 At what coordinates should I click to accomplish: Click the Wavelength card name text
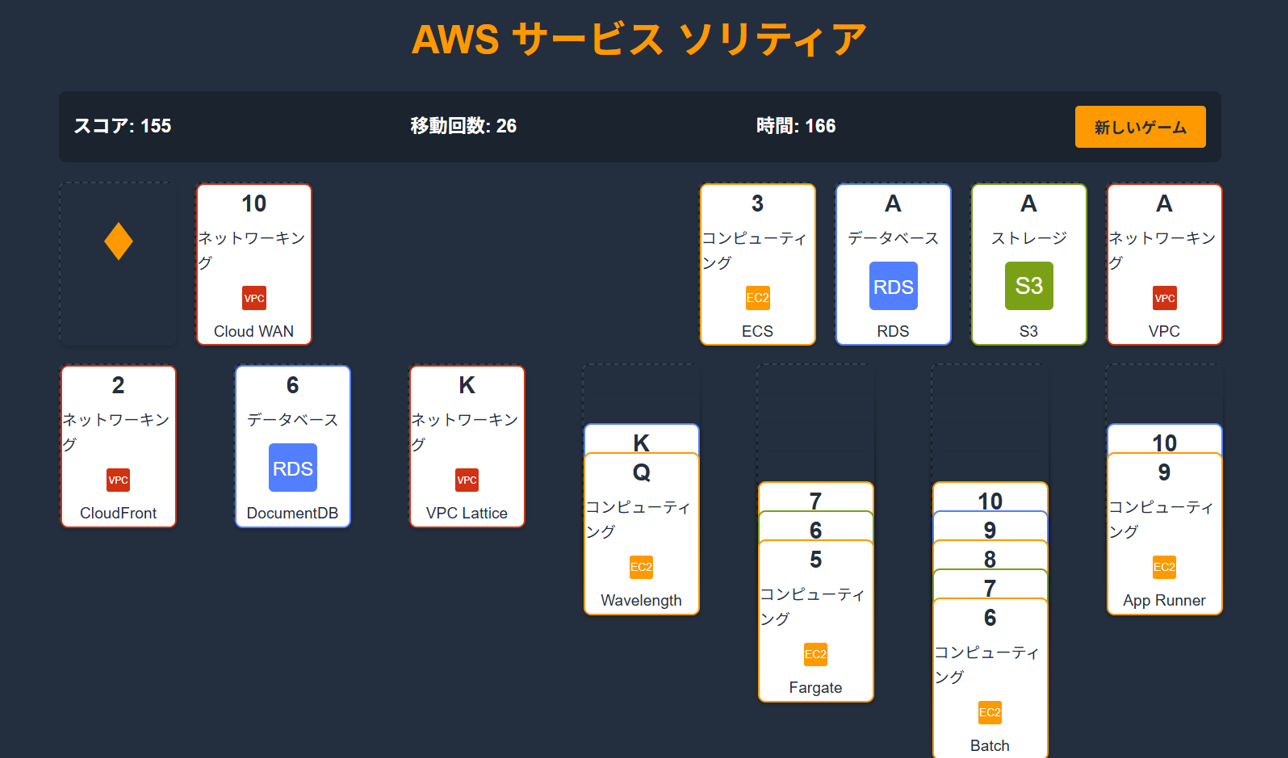click(x=641, y=600)
